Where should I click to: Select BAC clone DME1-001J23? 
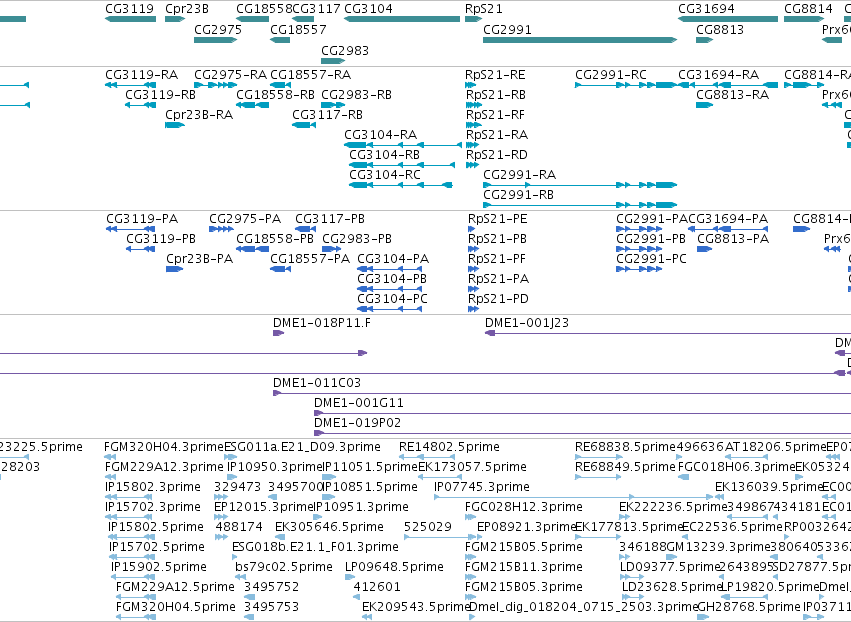click(x=526, y=323)
